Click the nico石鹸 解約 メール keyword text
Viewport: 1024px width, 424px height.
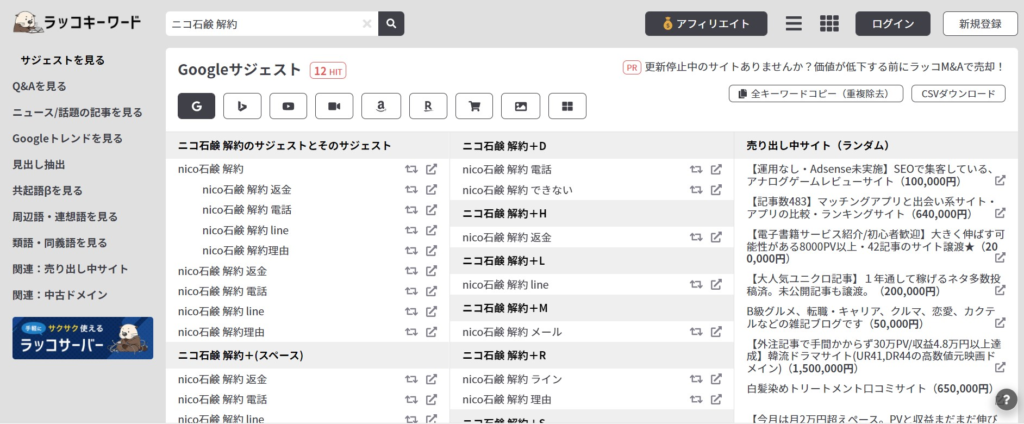[512, 332]
